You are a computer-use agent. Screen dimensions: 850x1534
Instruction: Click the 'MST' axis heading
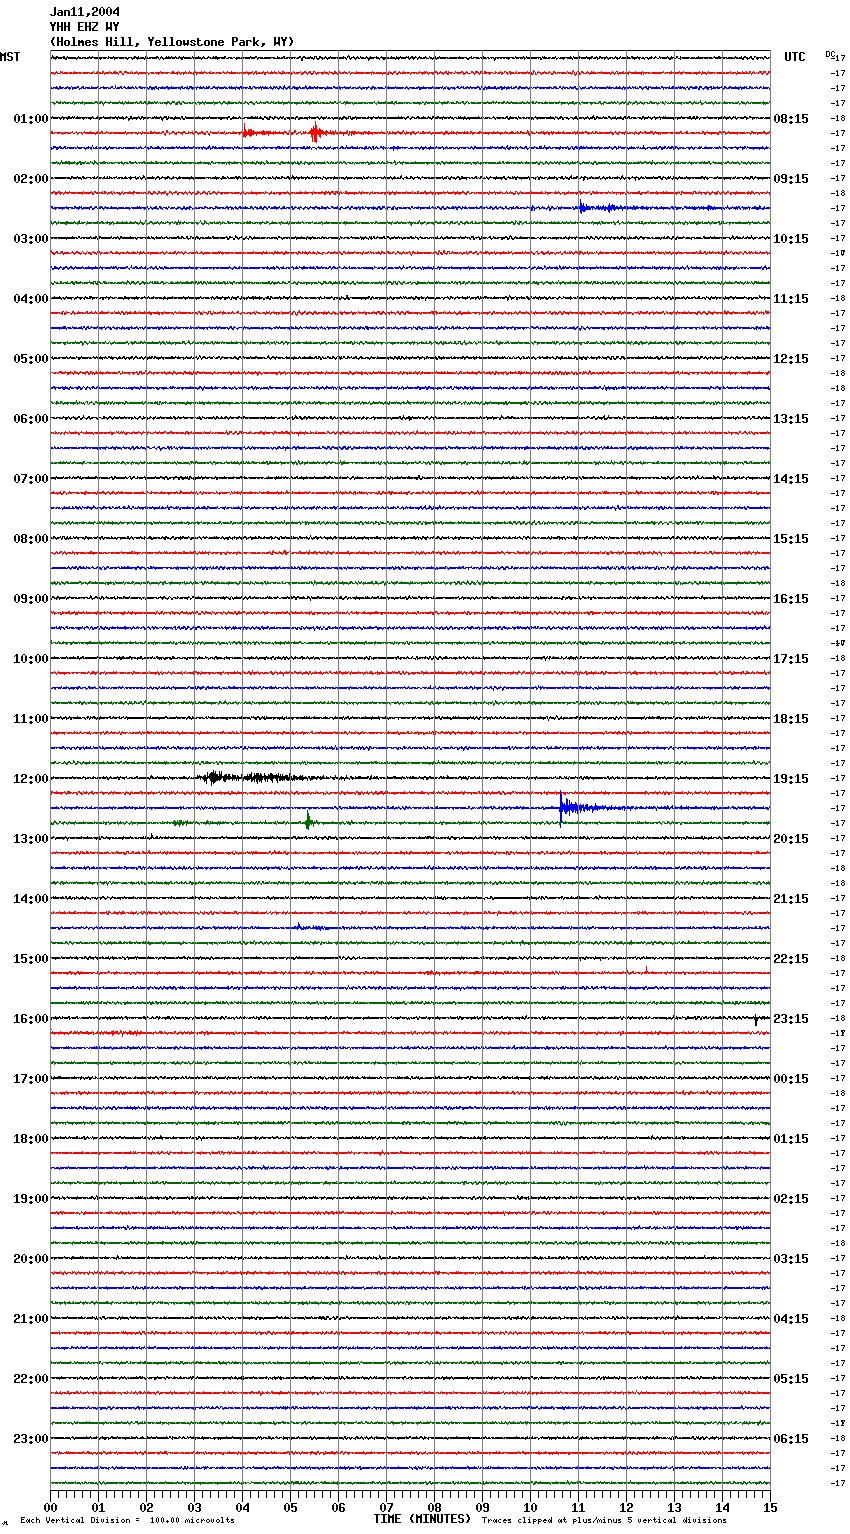[10, 57]
